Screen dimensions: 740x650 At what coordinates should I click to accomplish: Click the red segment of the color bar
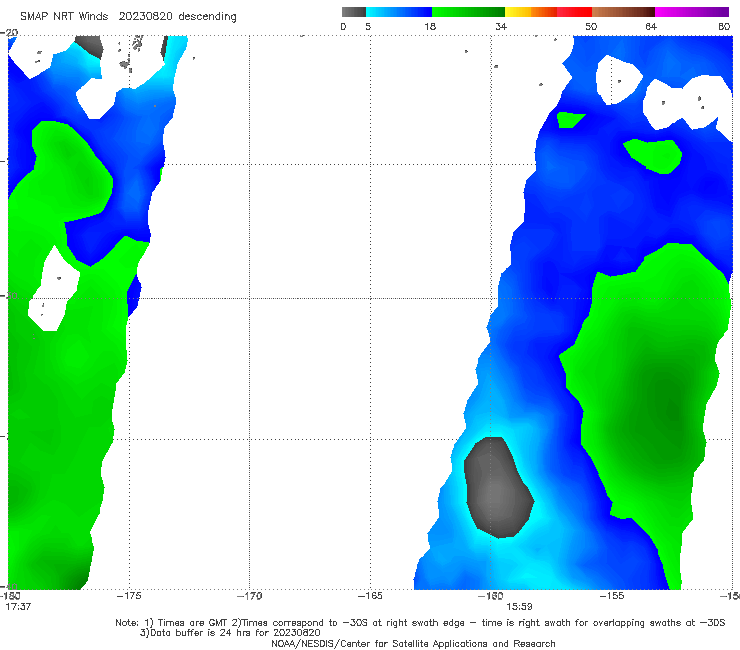tap(574, 12)
